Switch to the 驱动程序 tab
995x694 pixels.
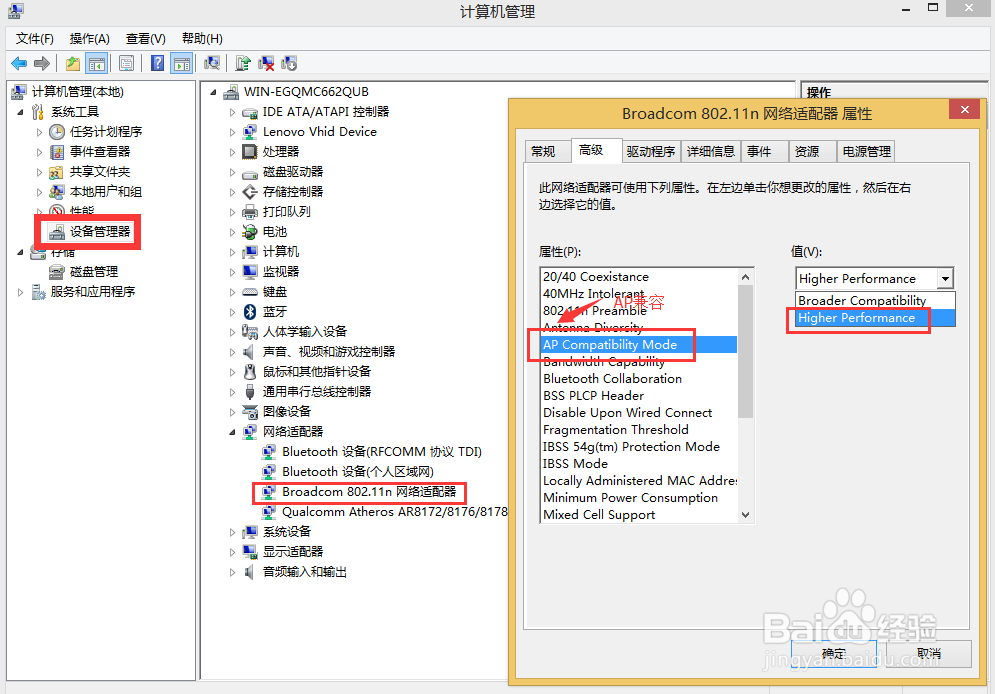point(650,152)
